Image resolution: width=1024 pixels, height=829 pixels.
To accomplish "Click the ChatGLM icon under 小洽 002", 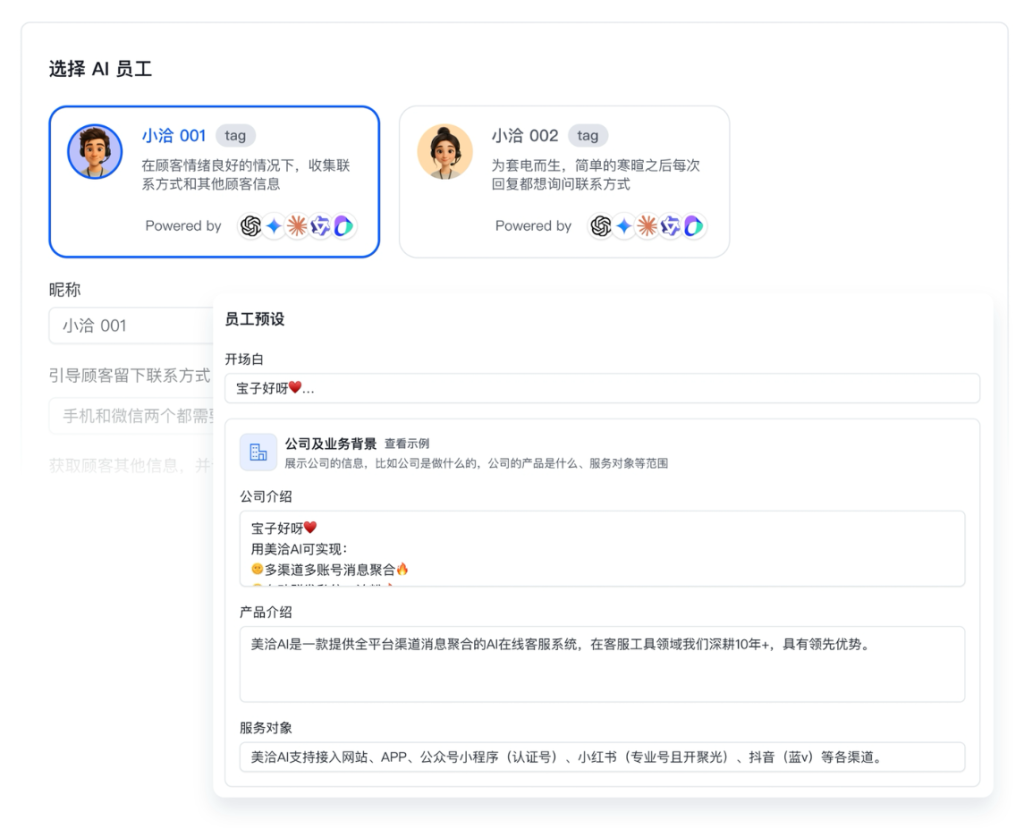I will coord(671,226).
